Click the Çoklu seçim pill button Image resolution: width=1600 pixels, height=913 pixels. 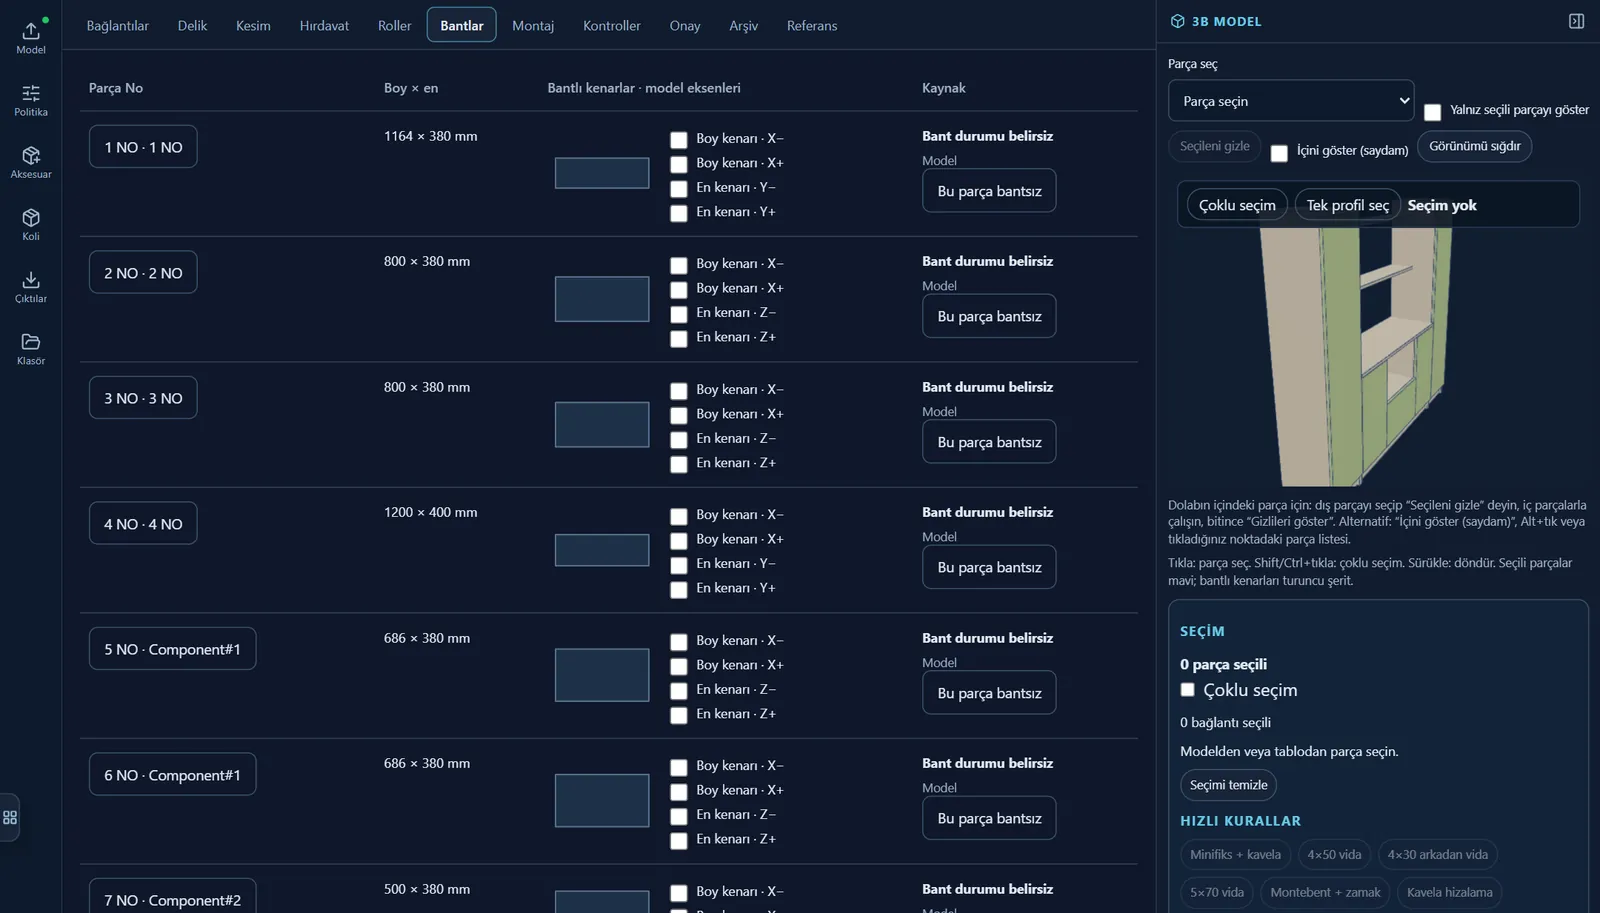(x=1237, y=205)
